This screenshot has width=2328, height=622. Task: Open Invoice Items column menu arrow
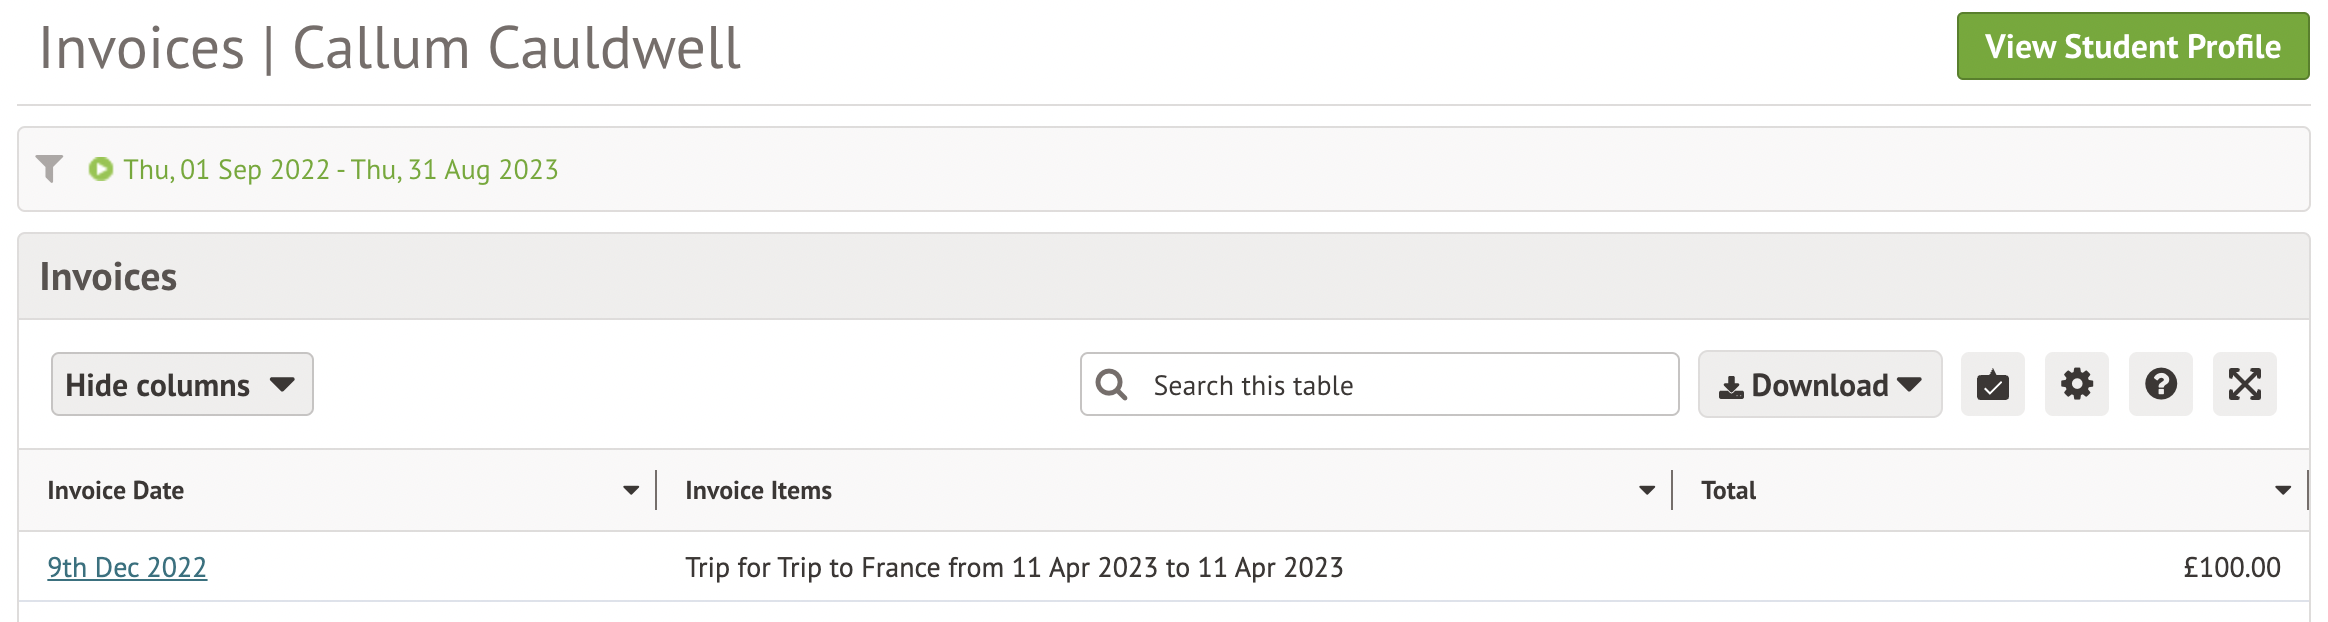click(1647, 491)
